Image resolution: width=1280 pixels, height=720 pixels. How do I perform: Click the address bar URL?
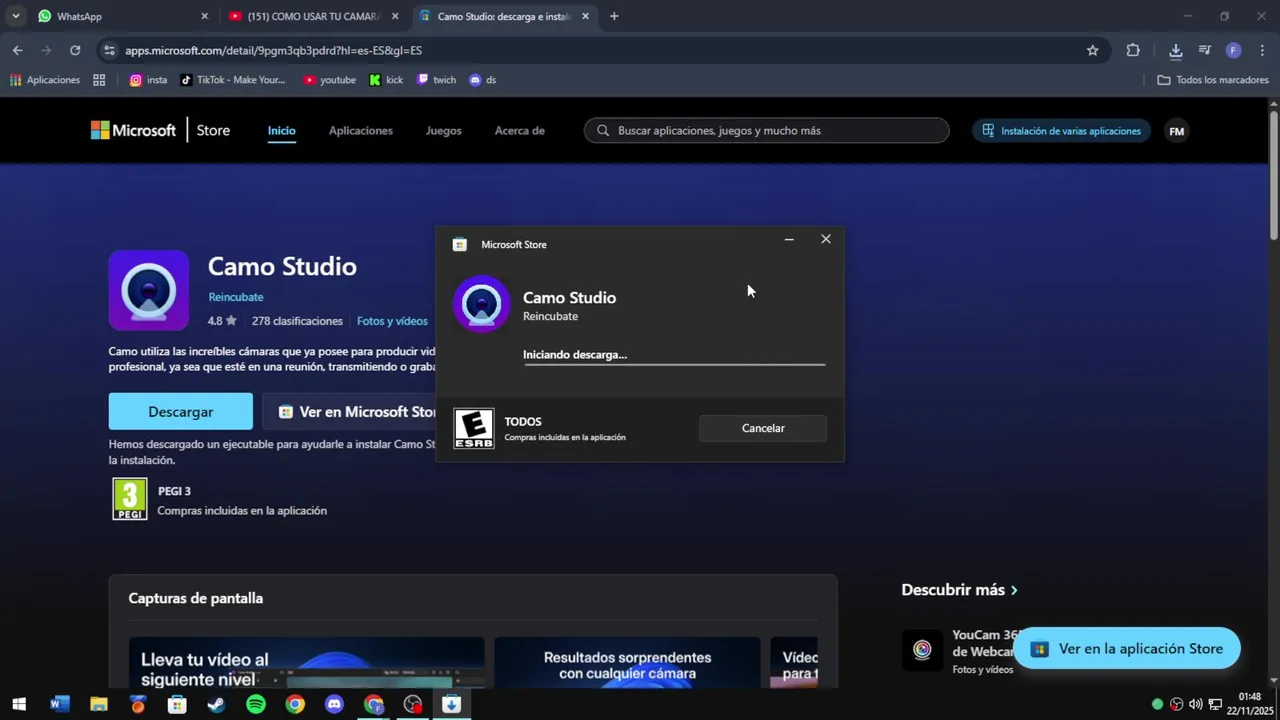[x=273, y=50]
